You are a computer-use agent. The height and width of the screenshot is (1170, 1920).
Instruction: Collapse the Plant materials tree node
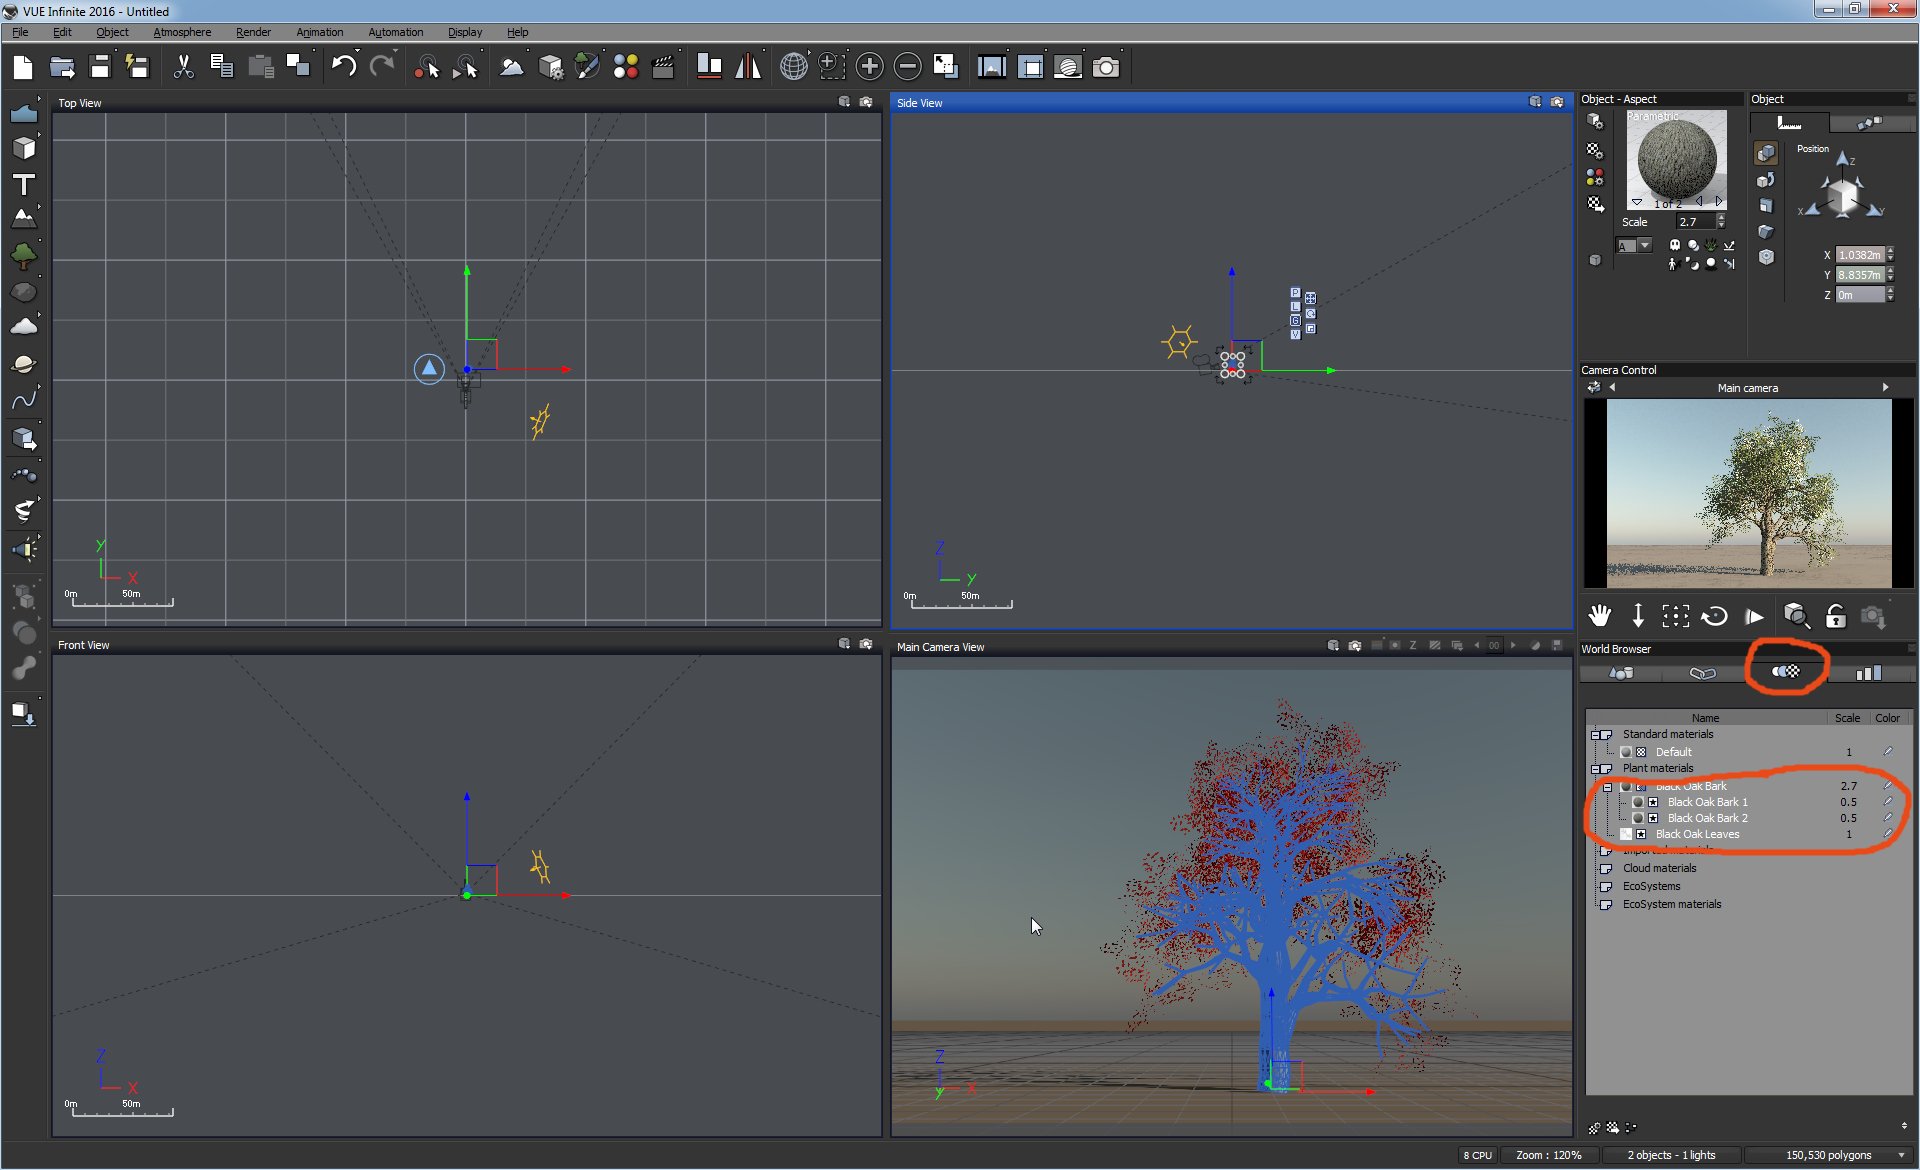tap(1595, 769)
